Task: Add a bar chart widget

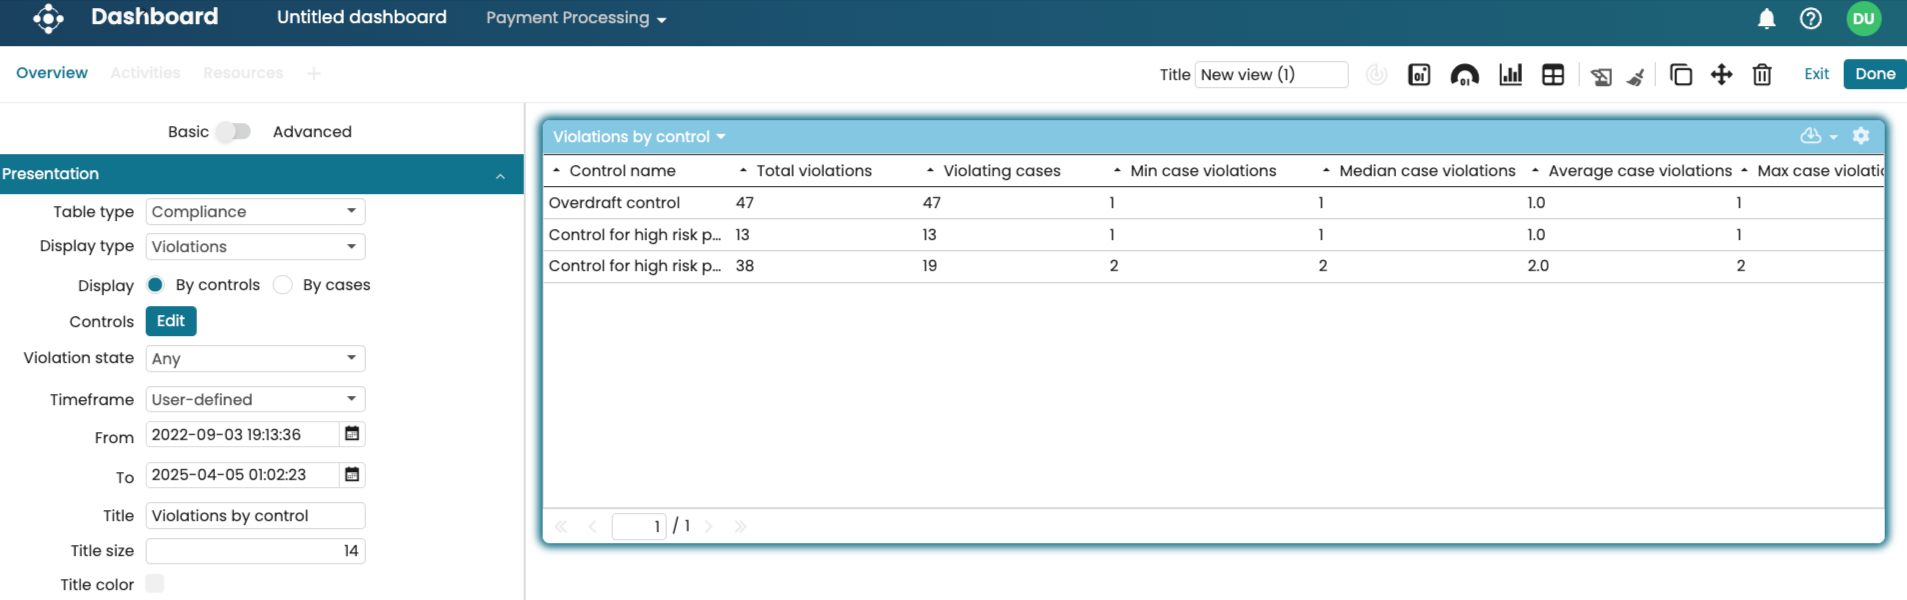Action: point(1510,75)
